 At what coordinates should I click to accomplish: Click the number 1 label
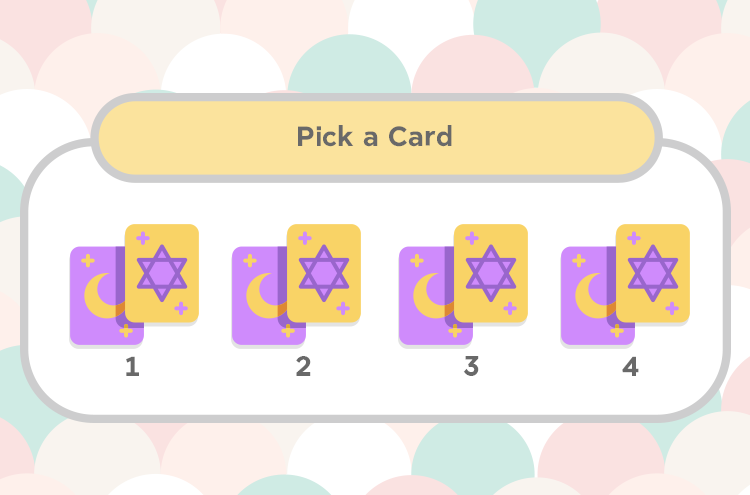click(132, 367)
